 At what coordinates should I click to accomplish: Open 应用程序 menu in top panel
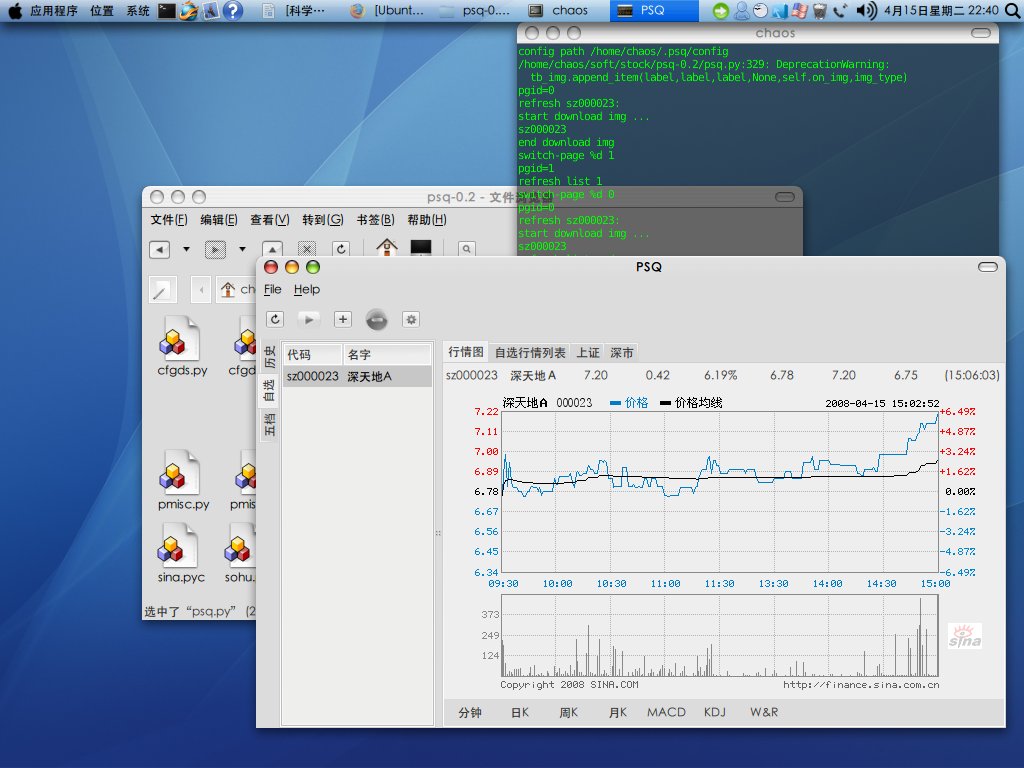click(x=54, y=10)
